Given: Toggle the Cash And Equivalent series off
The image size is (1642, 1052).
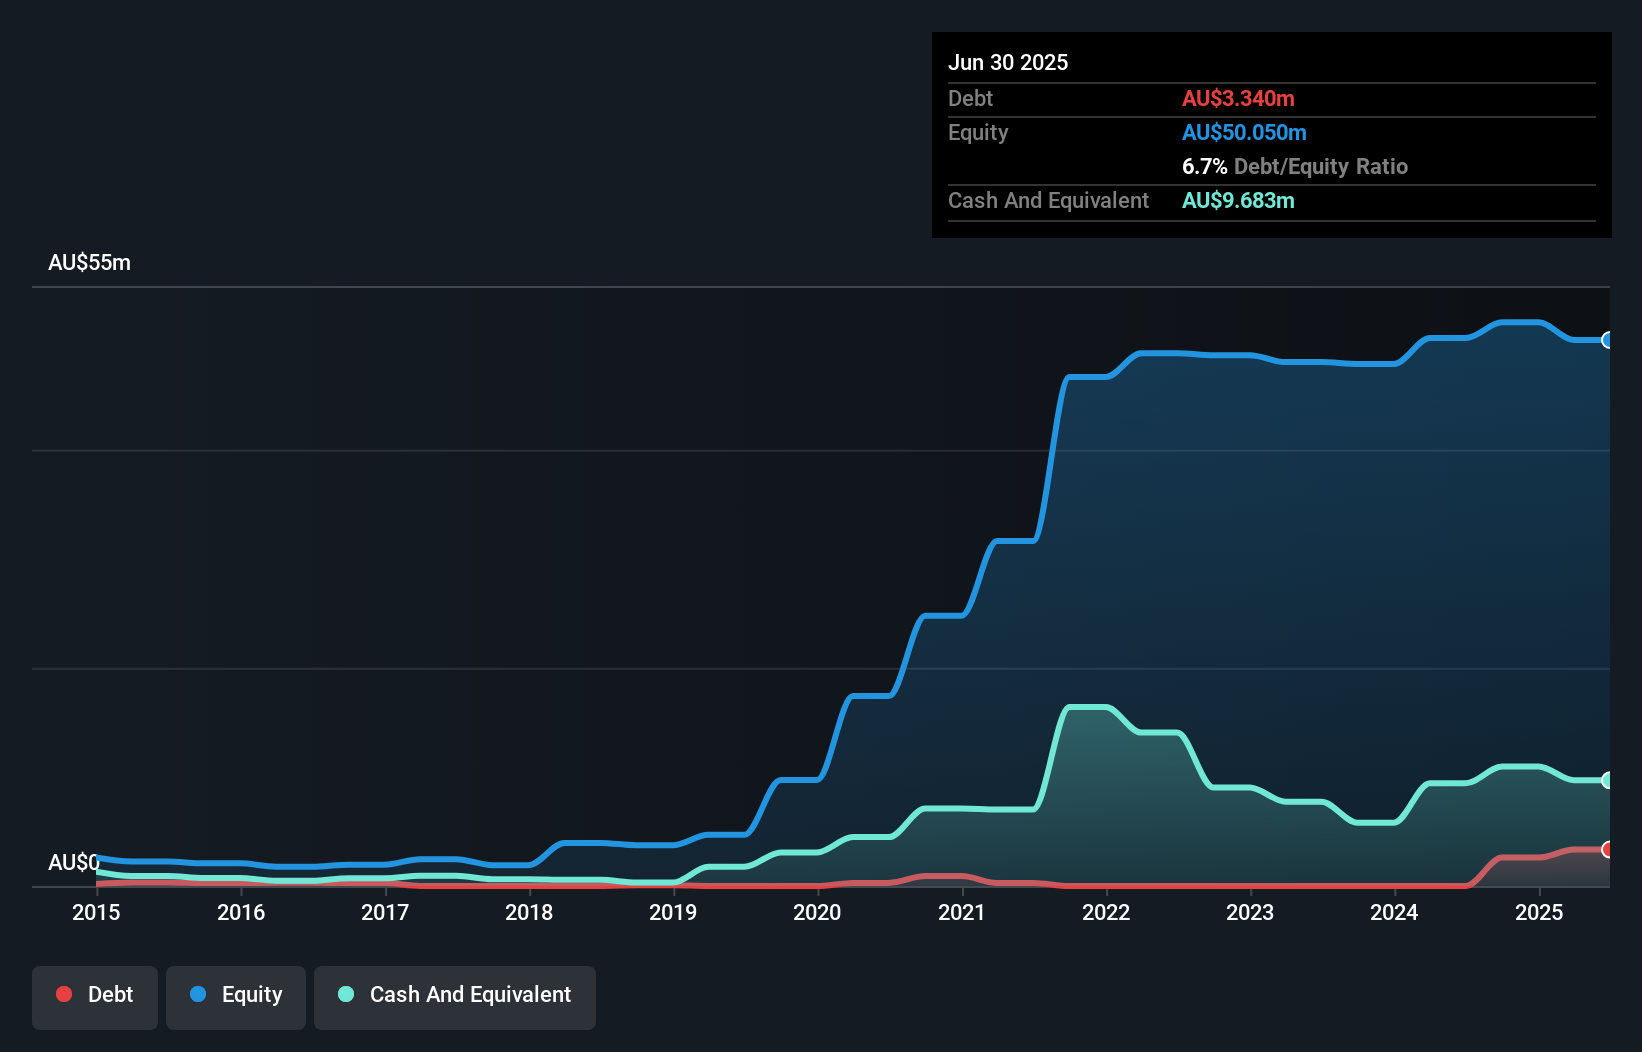Looking at the screenshot, I should (x=454, y=995).
